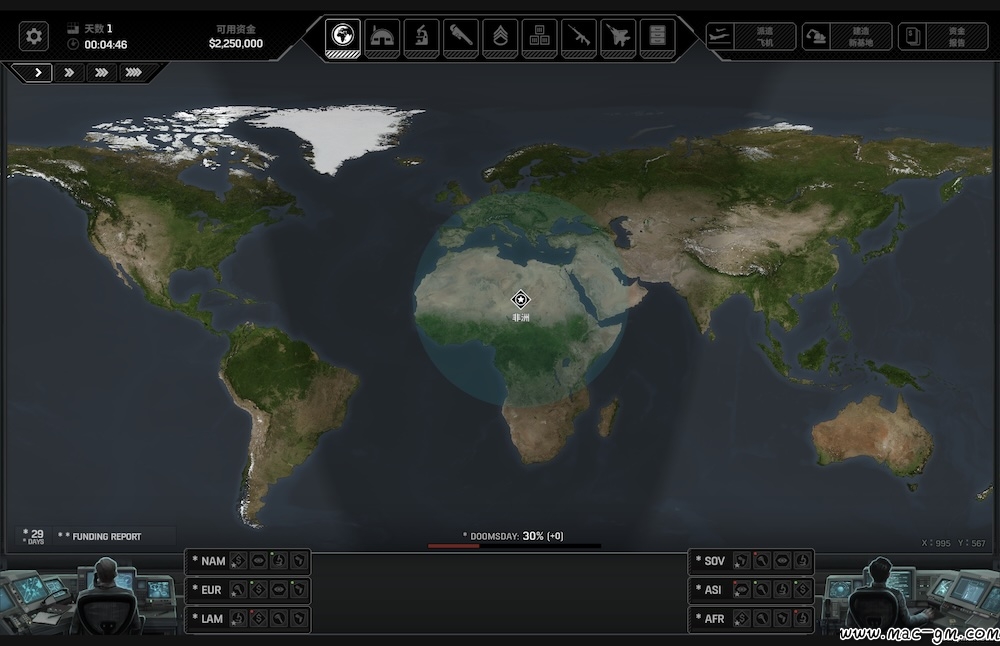Click the 建造新基地 build new base button
Viewport: 1000px width, 646px height.
click(x=847, y=36)
